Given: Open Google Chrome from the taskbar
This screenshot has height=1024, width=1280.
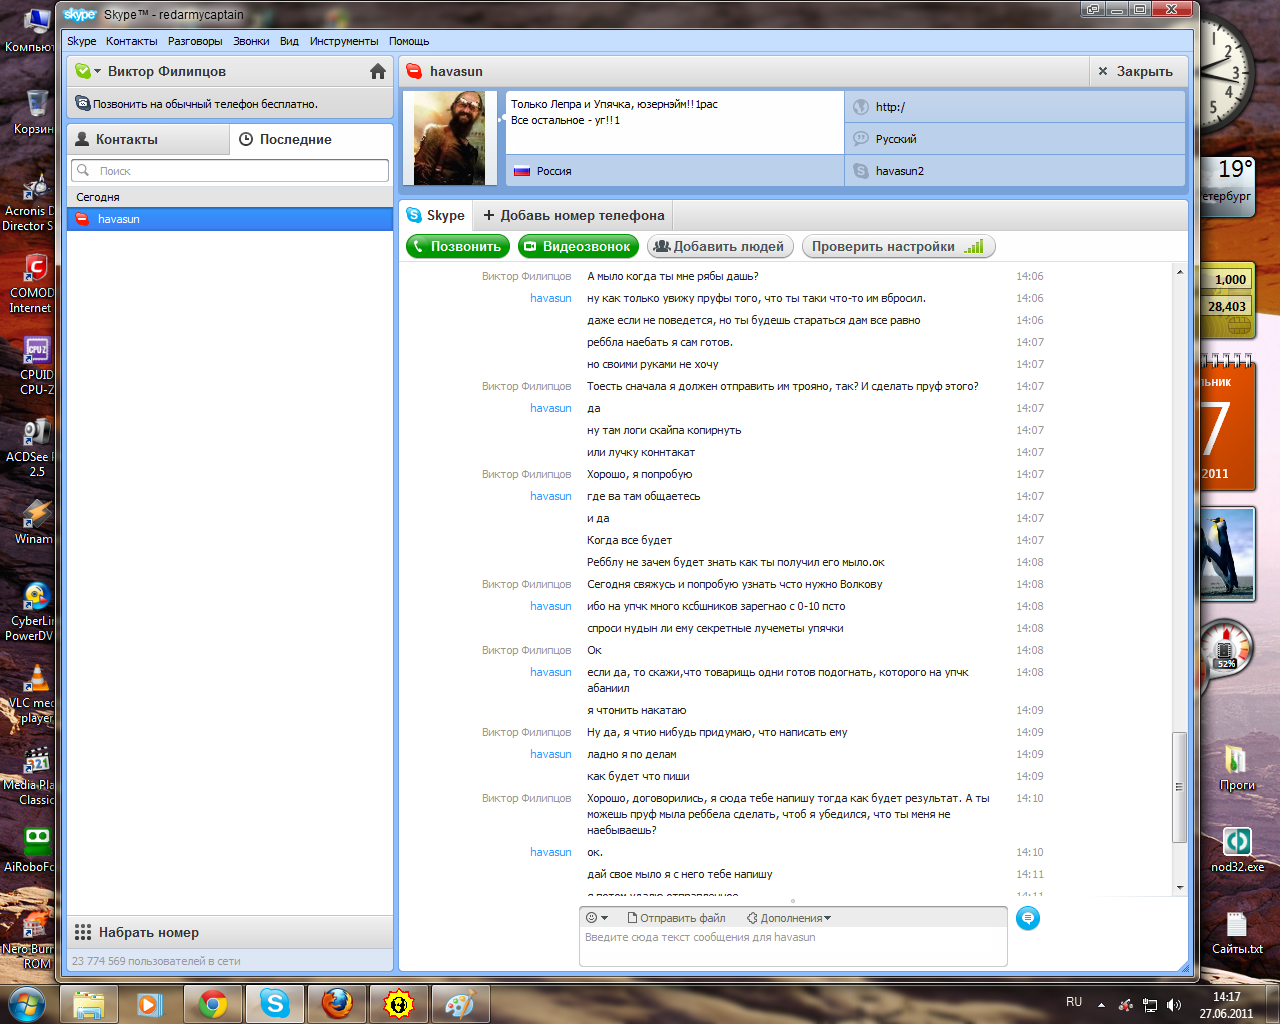Looking at the screenshot, I should coord(213,1003).
